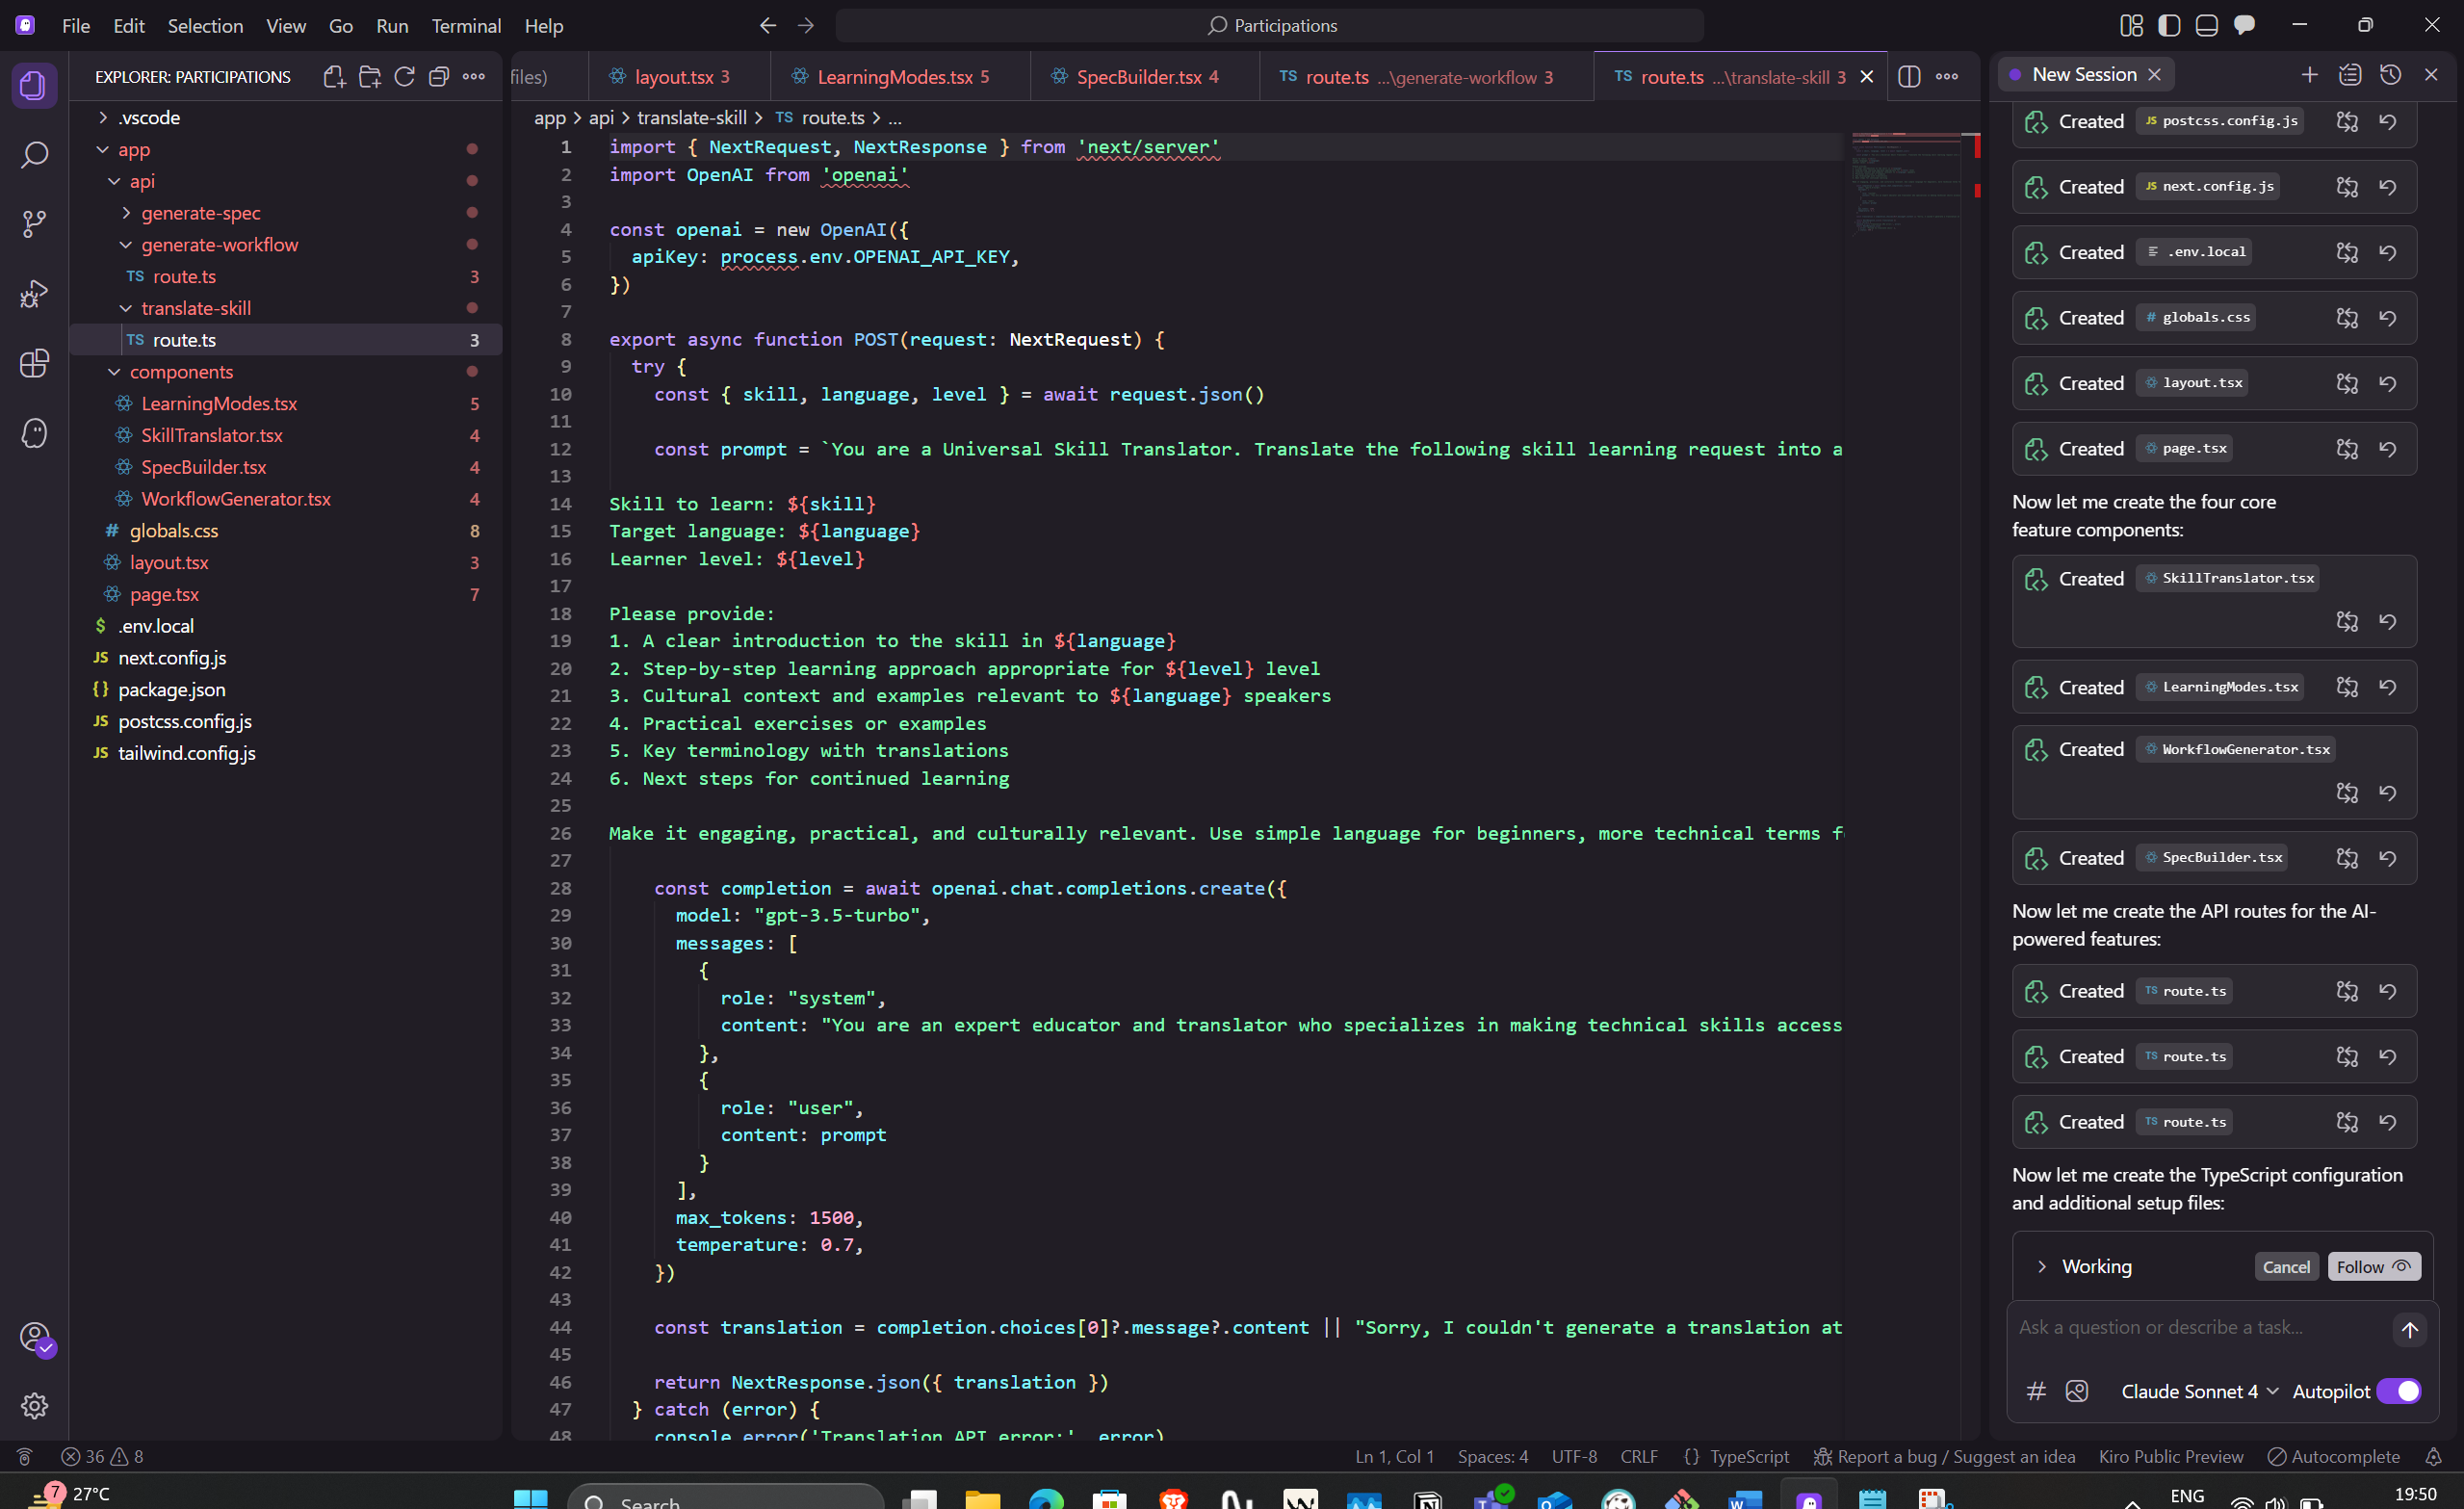Switch to the SpecBuilder.tsx tab
The width and height of the screenshot is (2464, 1509).
point(1138,77)
